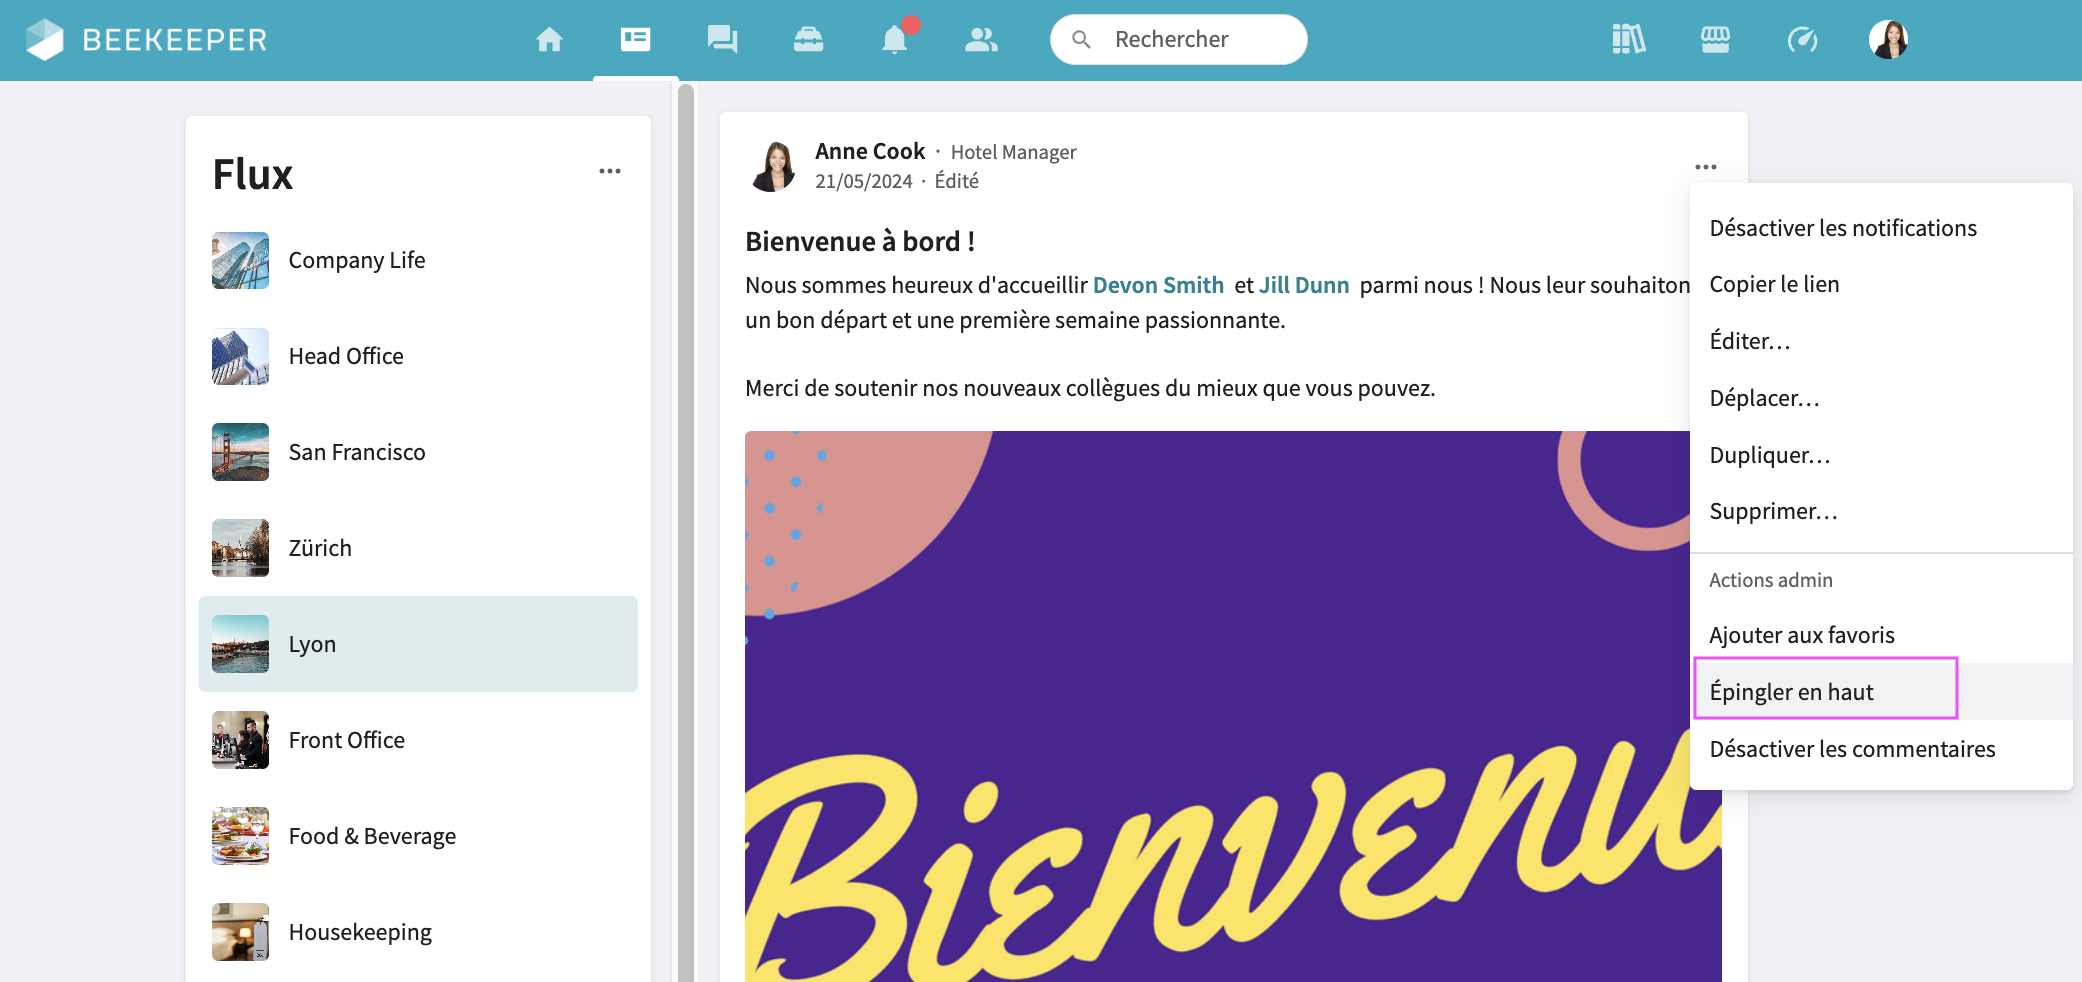The image size is (2082, 982).
Task: Select Désactiver les commentaires
Action: (1852, 749)
